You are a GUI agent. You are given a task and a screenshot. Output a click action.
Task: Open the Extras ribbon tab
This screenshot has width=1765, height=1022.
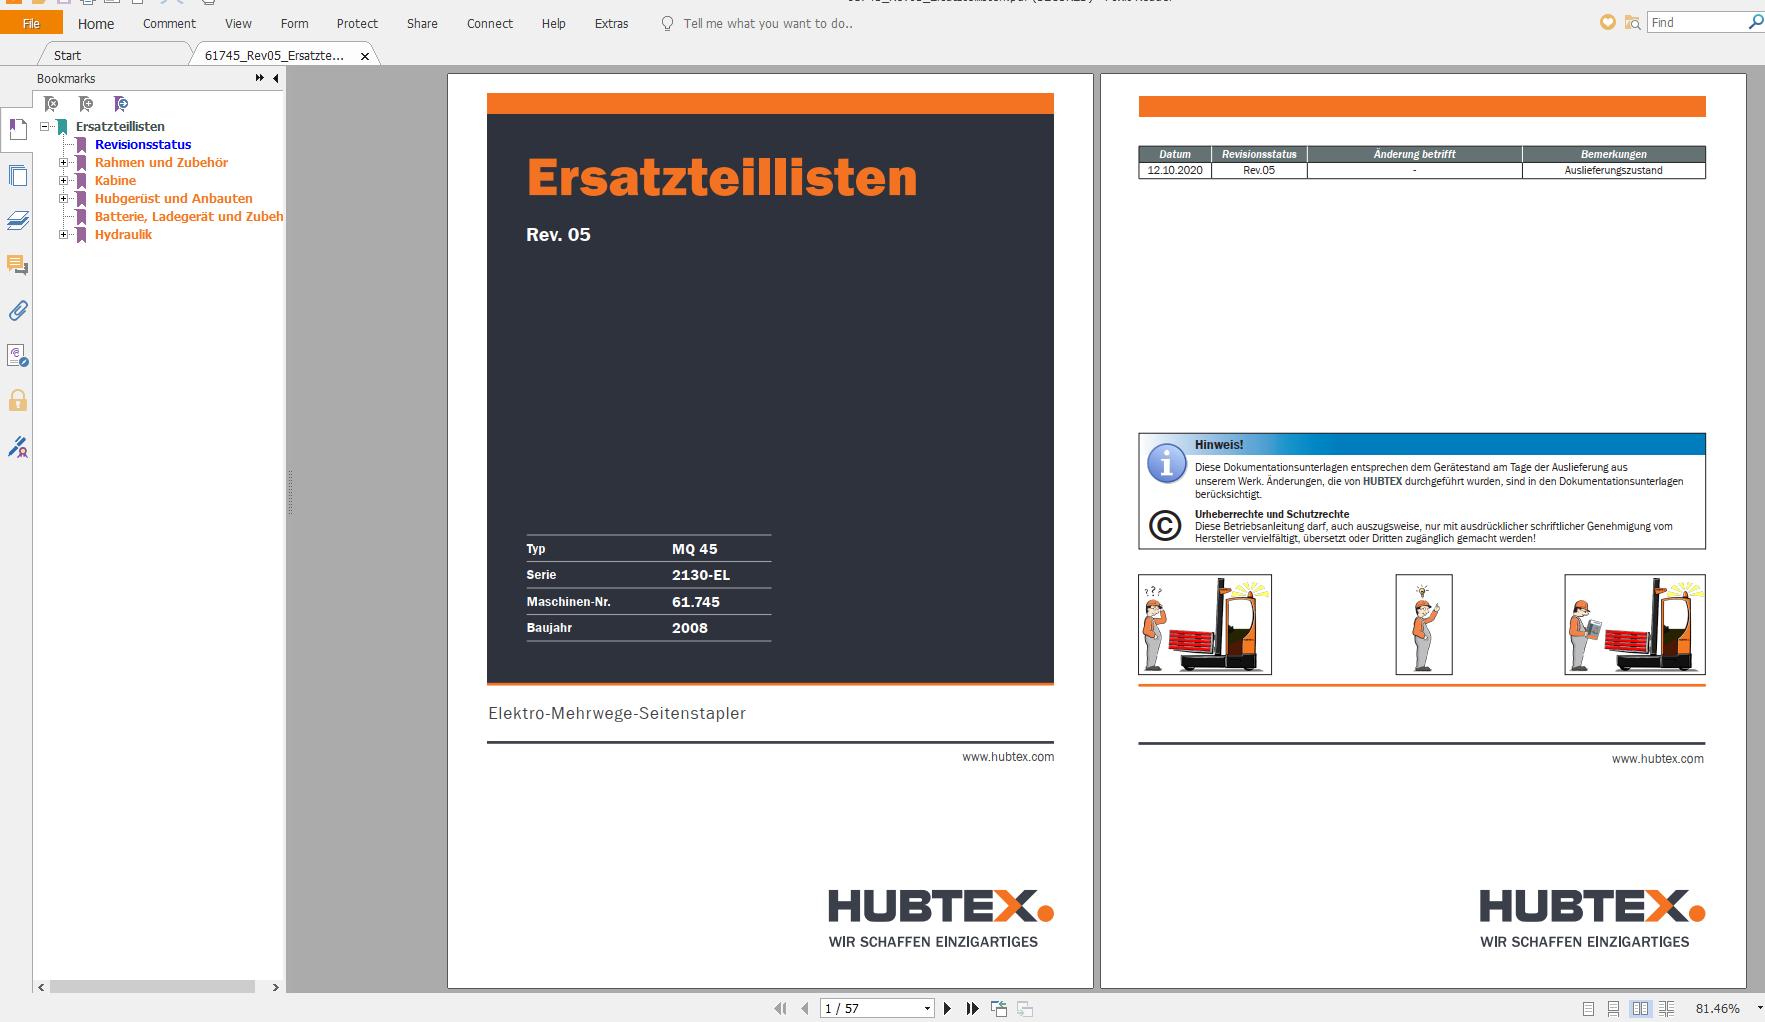click(x=611, y=23)
